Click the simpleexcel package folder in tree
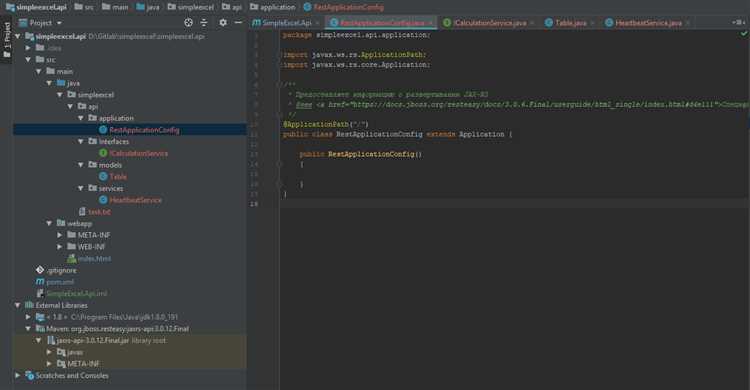 [91, 95]
